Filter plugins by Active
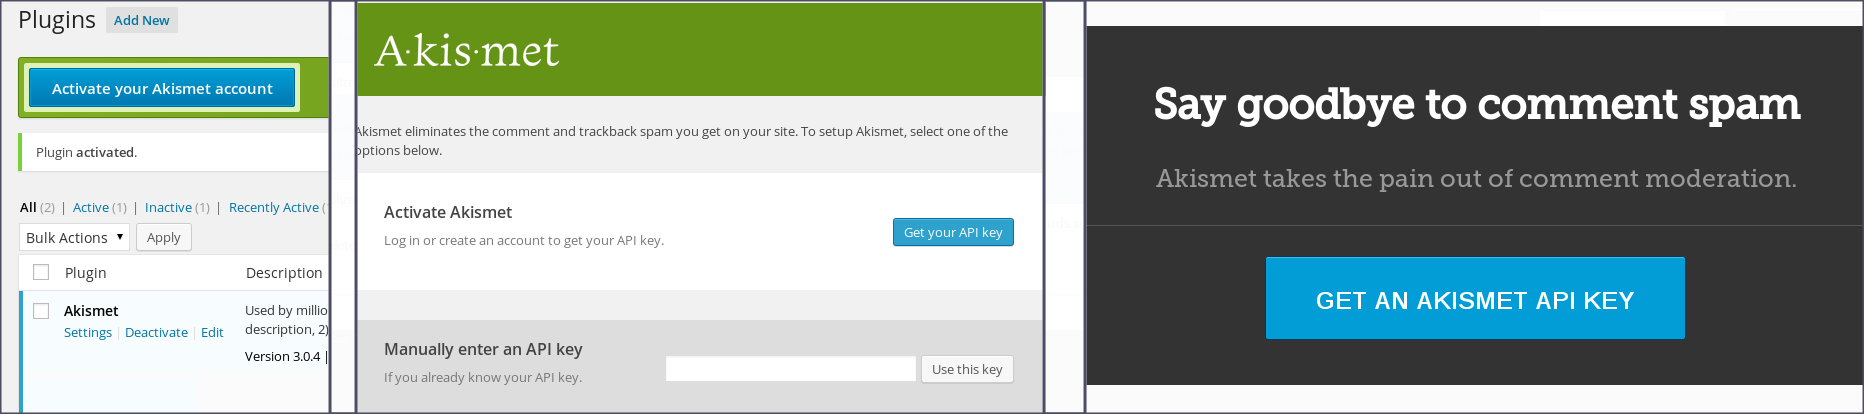 pos(91,207)
